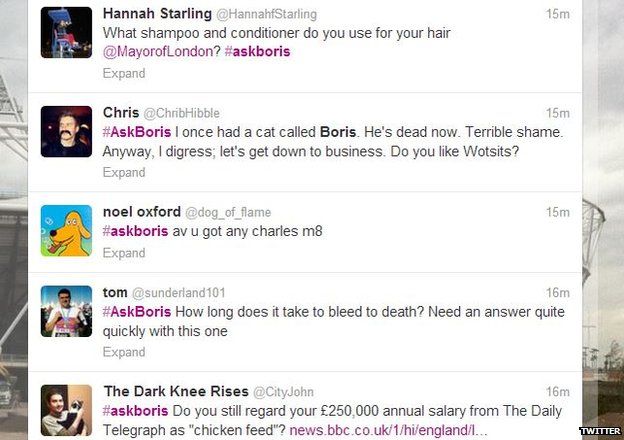Expand Chris's tweet about Wotsits
Screen dimensions: 624x440
124,172
